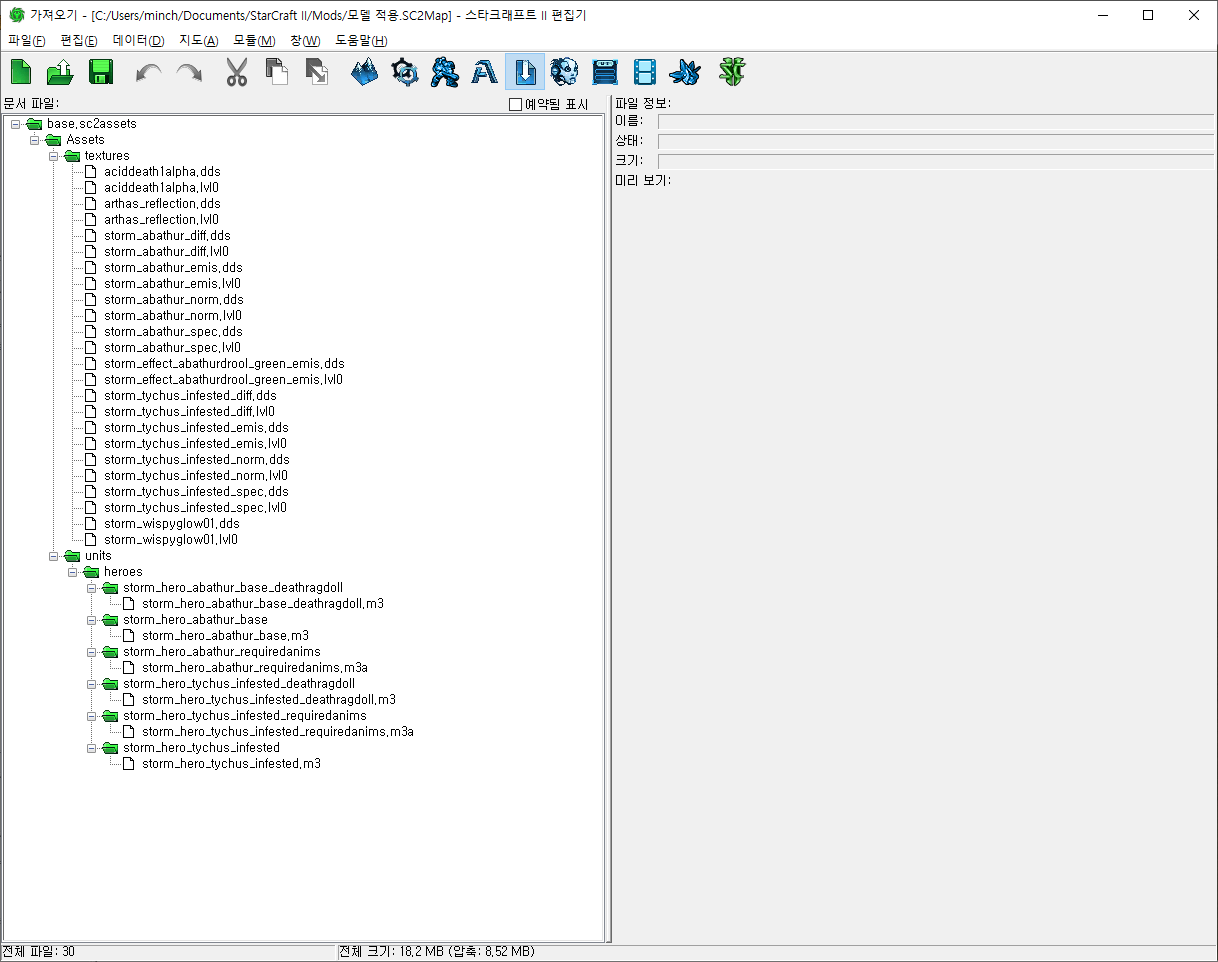Open the 편집(E) menu
Image resolution: width=1218 pixels, height=962 pixels.
(79, 40)
